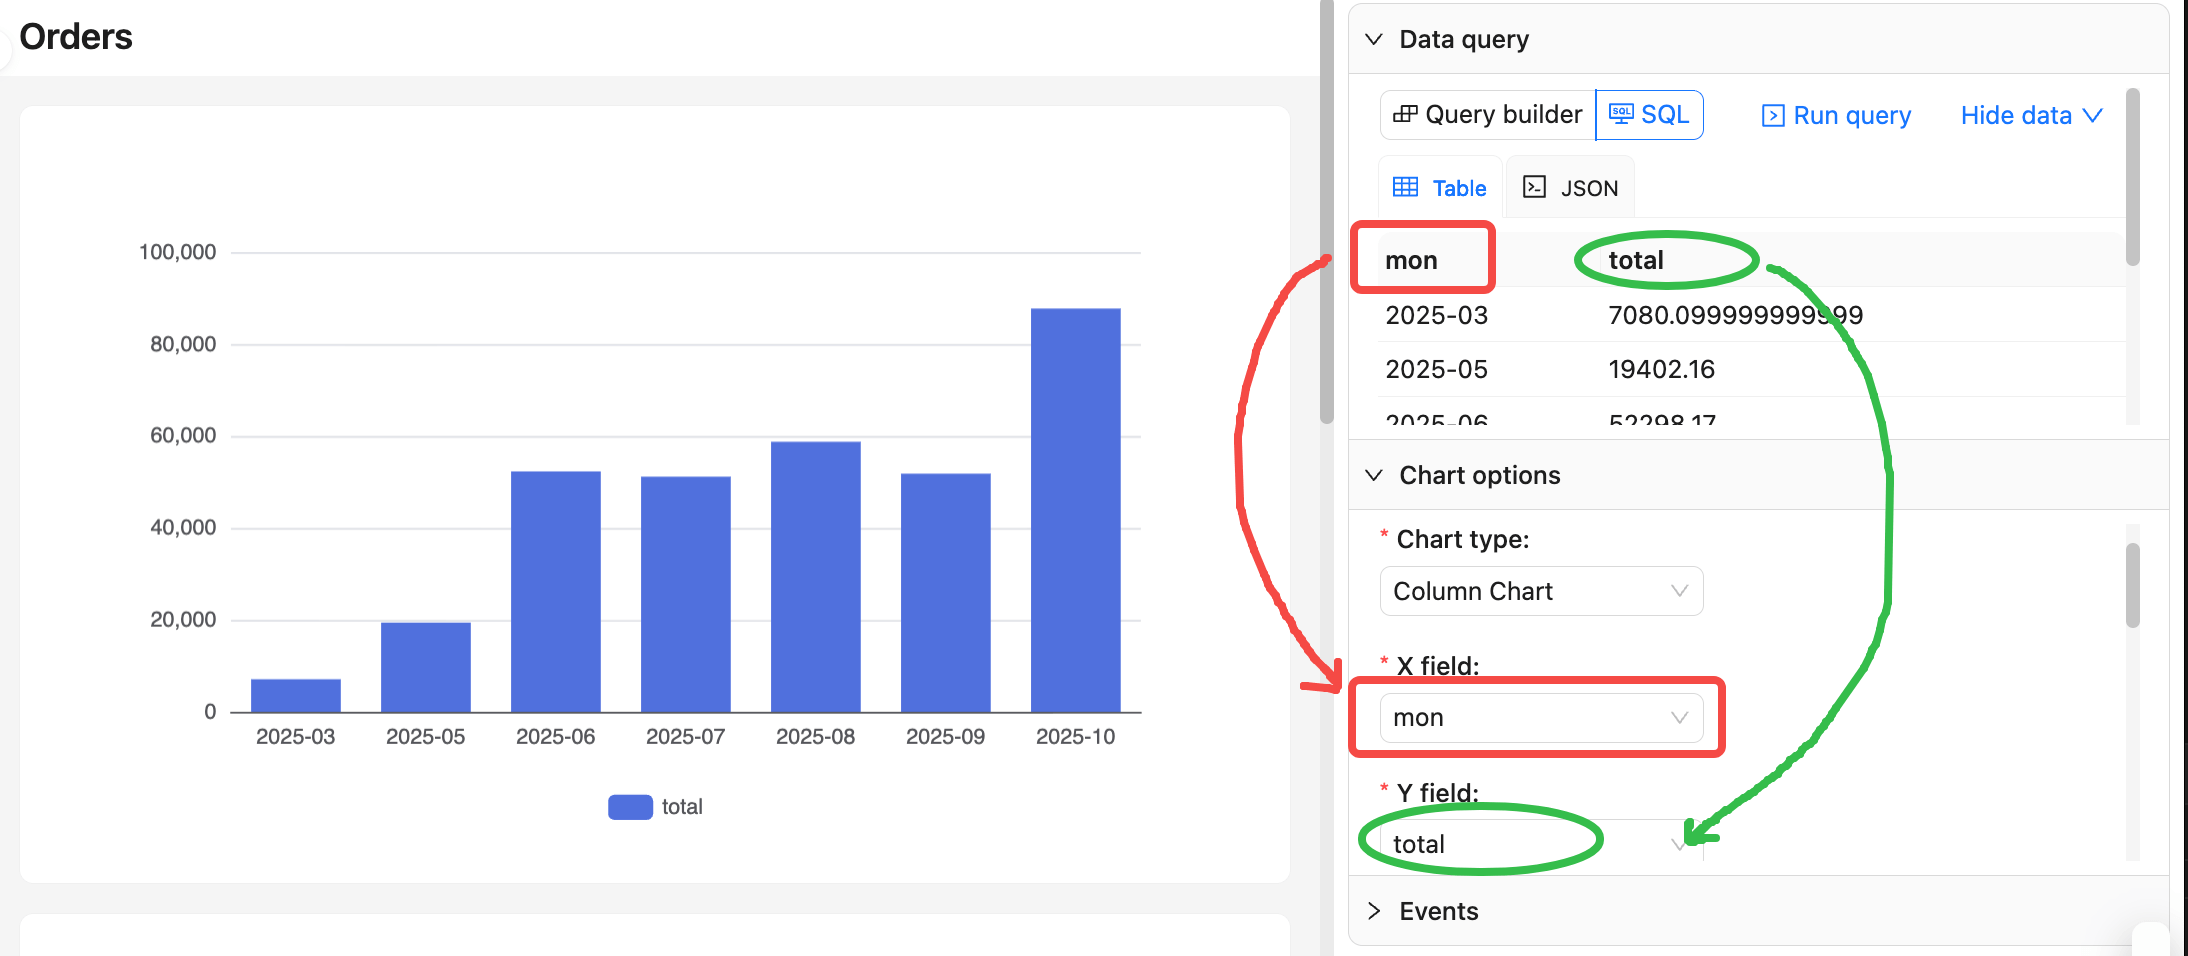This screenshot has width=2188, height=956.
Task: Open the X field dropdown
Action: 1540,718
